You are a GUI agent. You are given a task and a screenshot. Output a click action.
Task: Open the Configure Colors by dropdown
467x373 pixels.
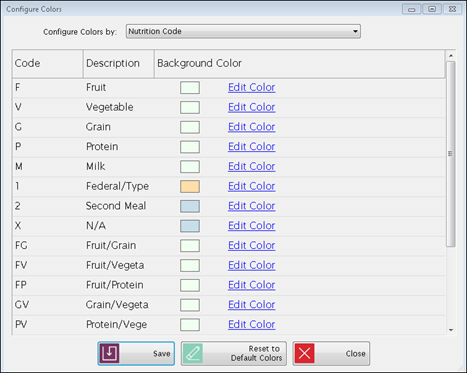(x=243, y=31)
